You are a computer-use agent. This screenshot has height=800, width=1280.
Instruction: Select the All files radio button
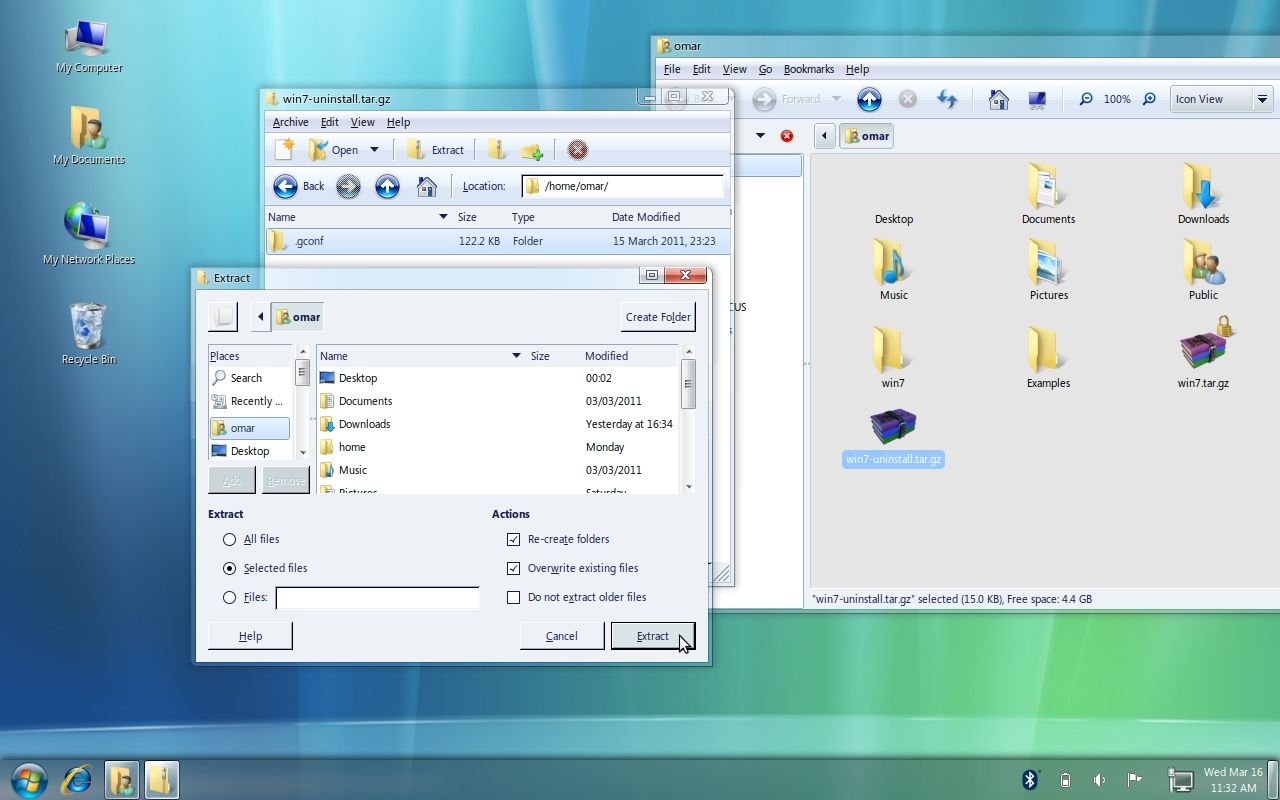pos(230,539)
